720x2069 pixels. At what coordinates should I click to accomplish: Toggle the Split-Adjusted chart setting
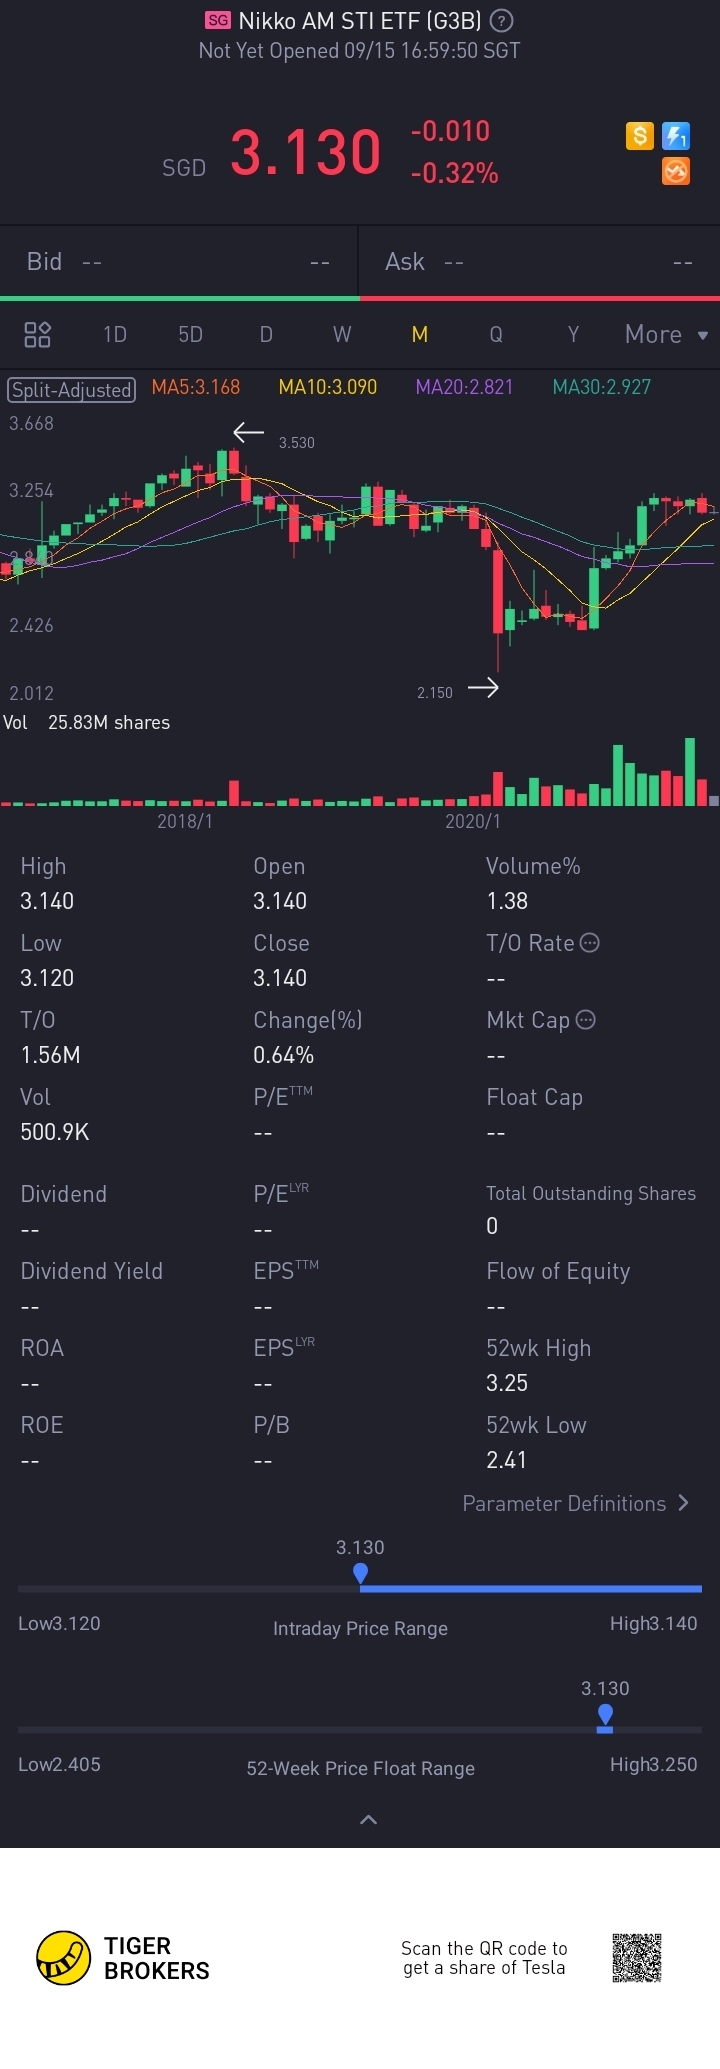72,389
